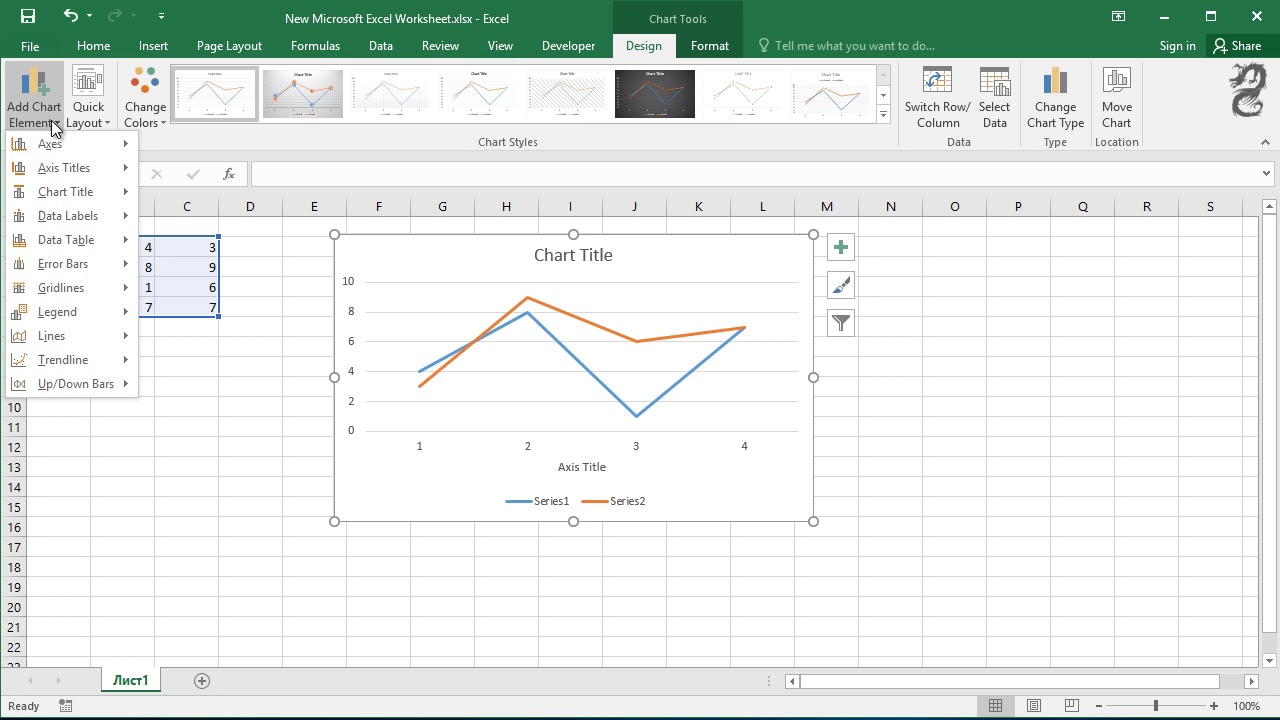Click the Move Chart button
The image size is (1280, 720).
pos(1116,98)
